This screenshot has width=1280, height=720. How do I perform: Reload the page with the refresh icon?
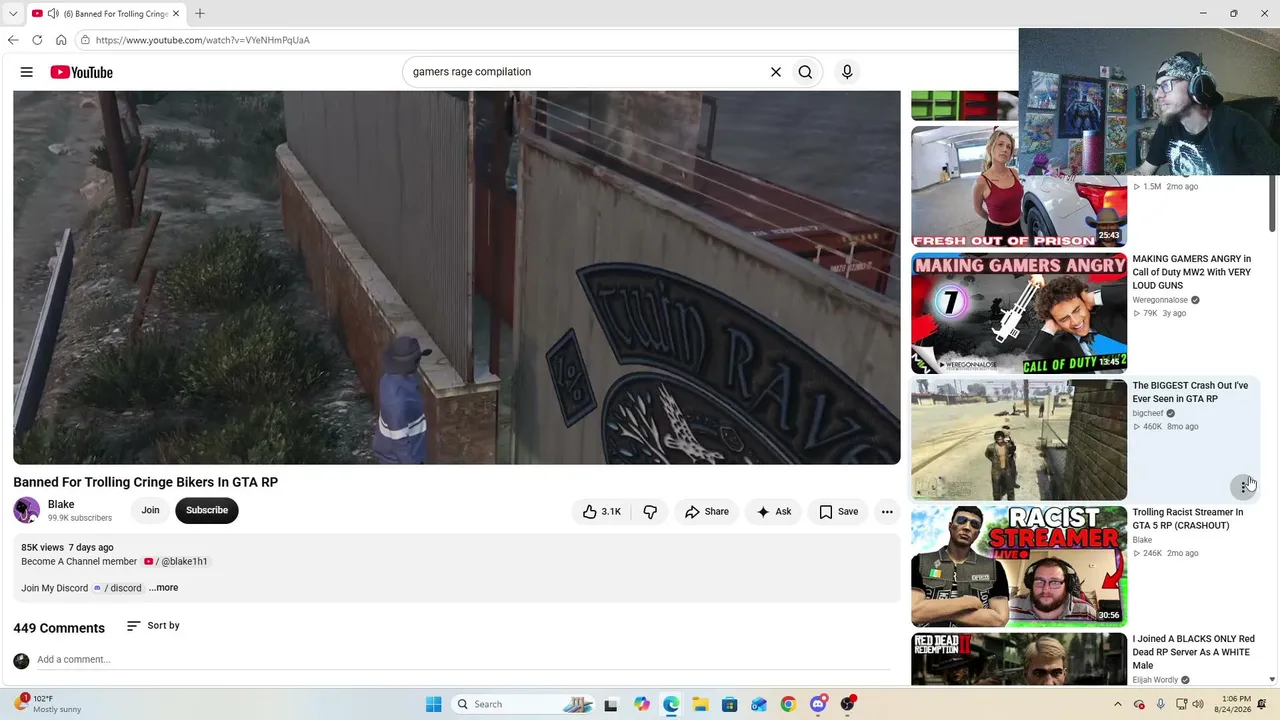37,40
